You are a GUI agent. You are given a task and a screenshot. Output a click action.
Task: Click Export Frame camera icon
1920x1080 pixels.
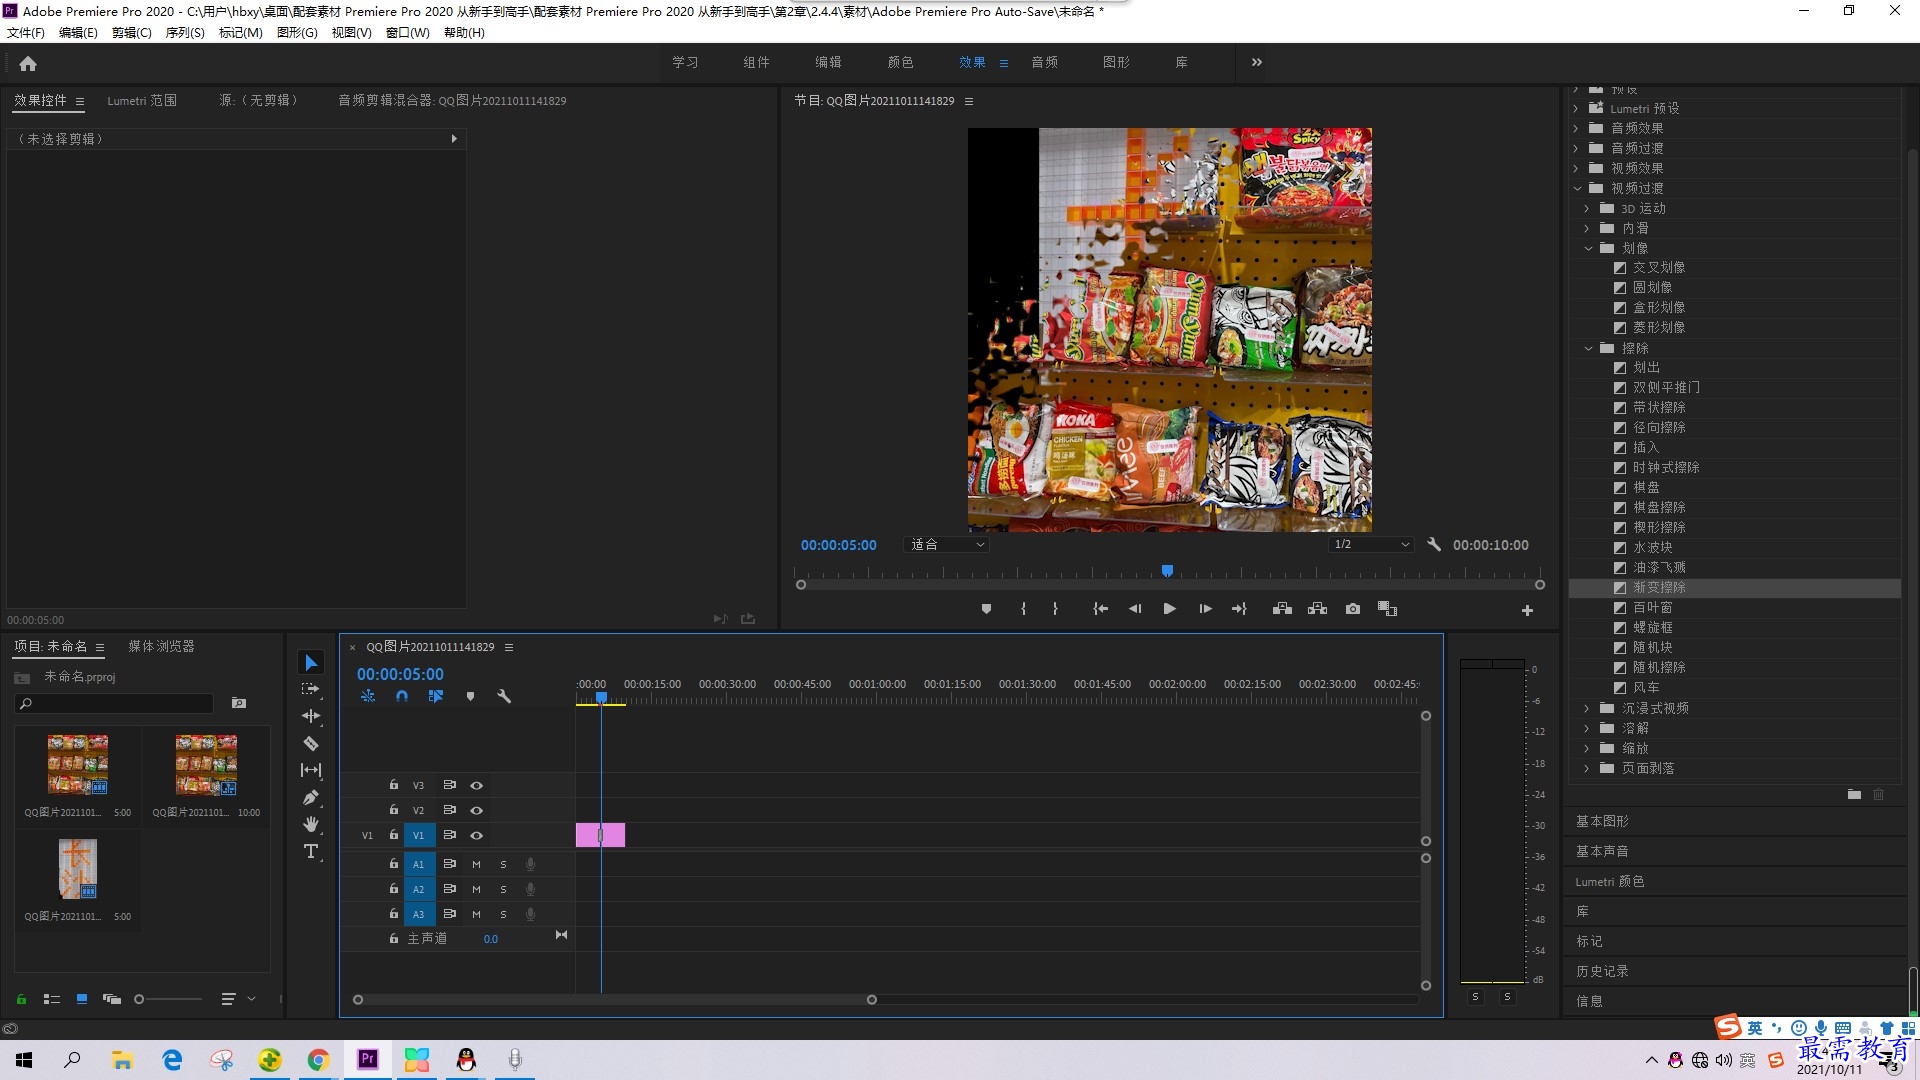1353,609
